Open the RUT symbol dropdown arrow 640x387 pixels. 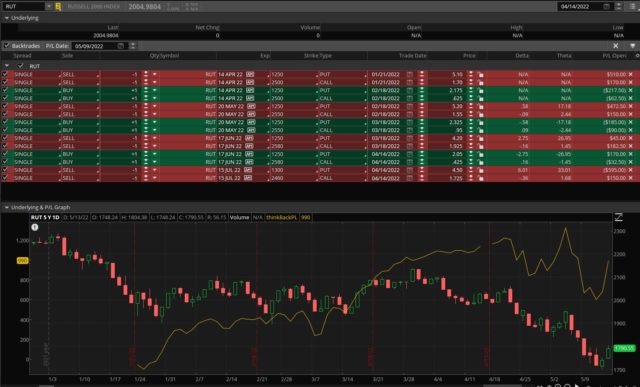(49, 7)
